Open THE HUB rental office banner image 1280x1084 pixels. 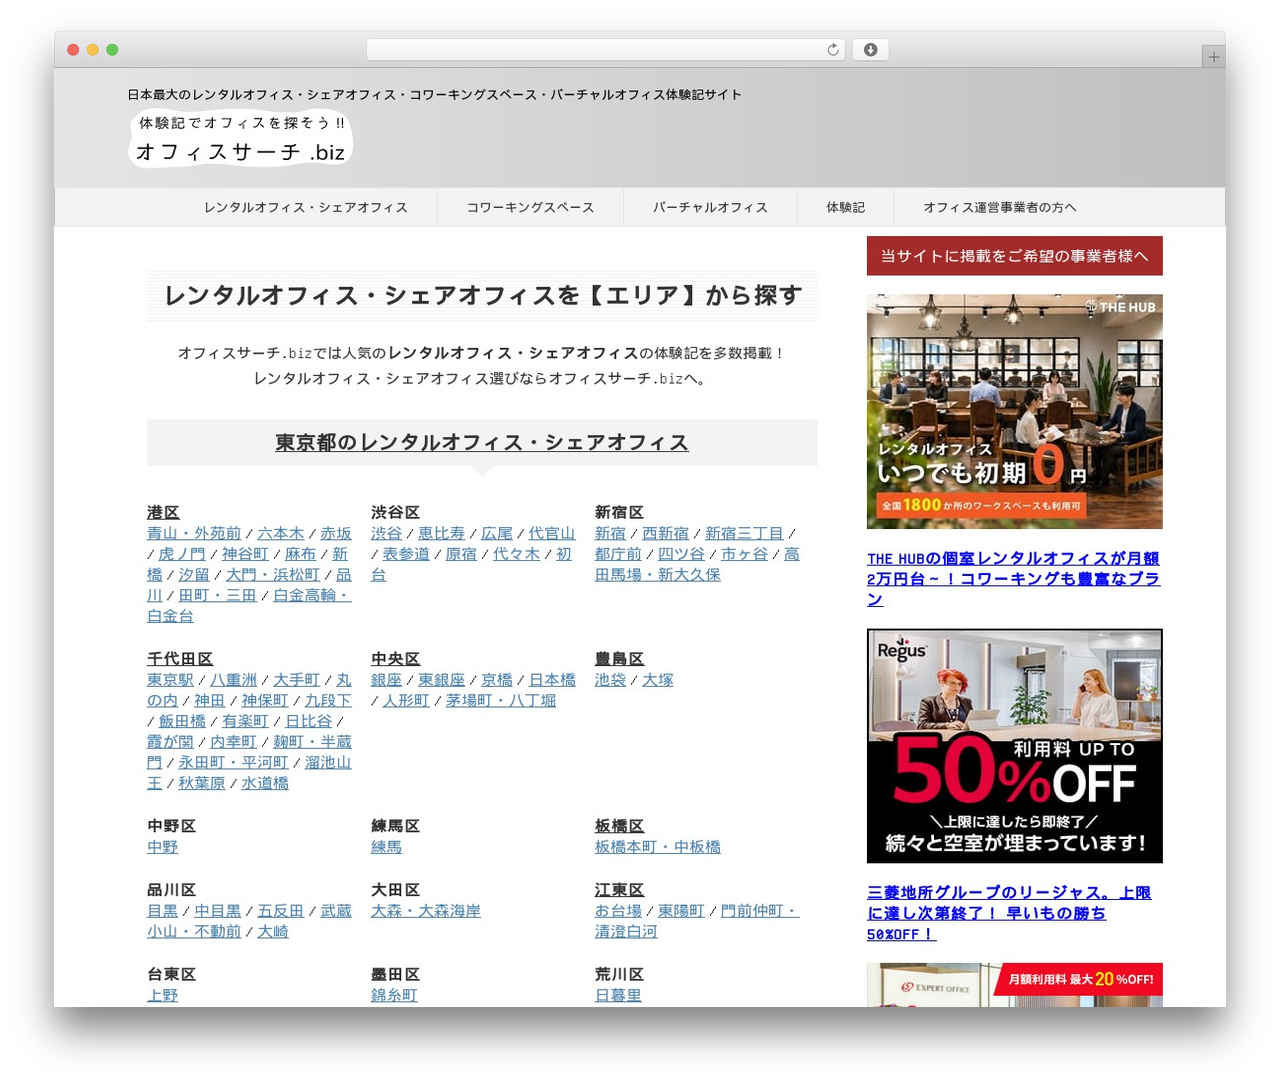(x=1015, y=411)
